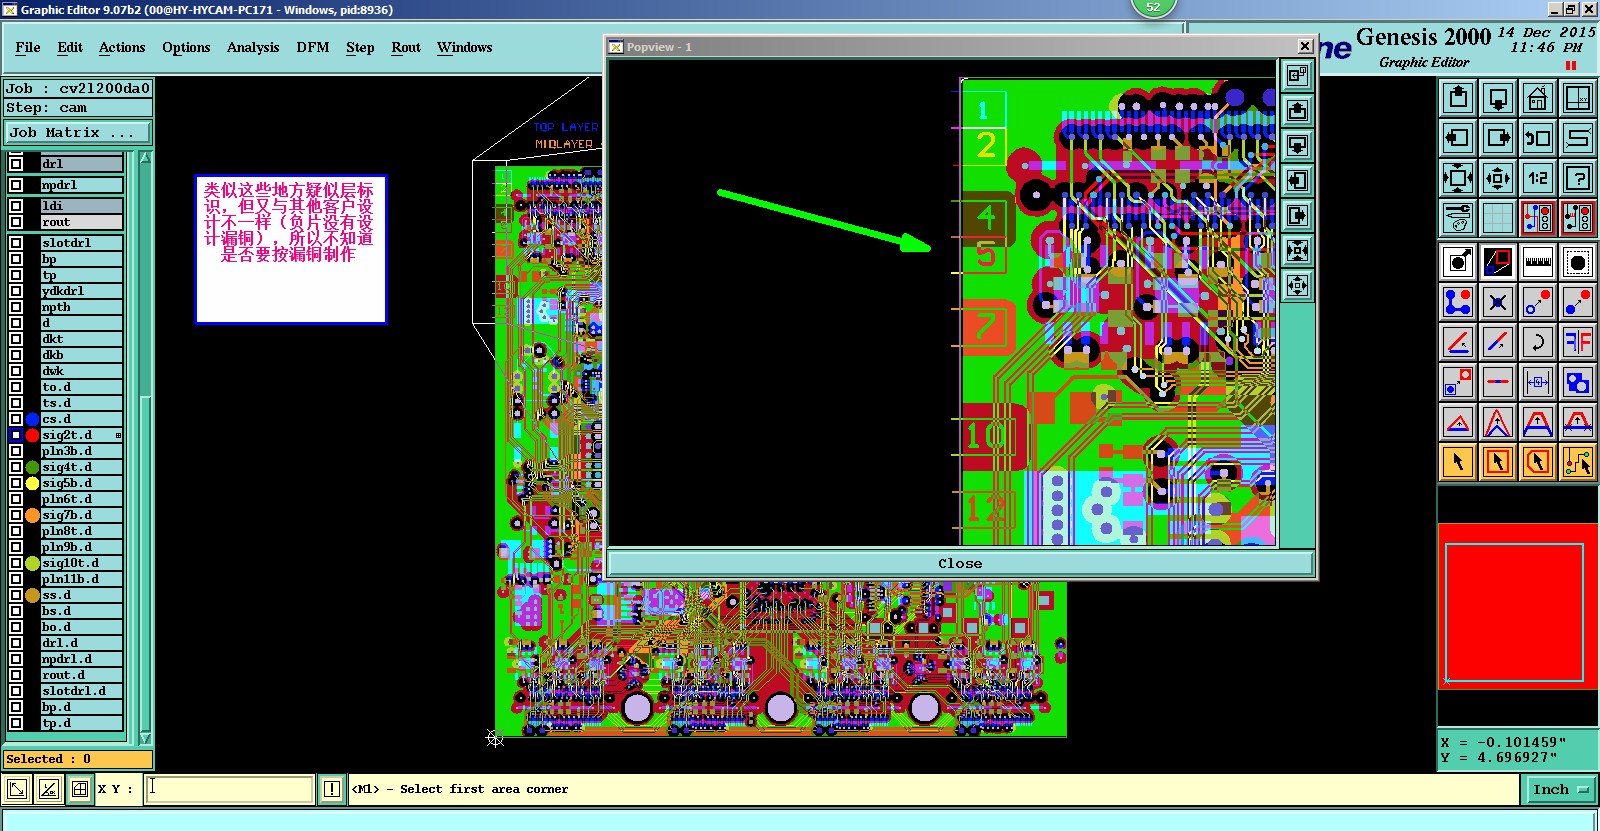
Task: Toggle the pln3b.d layer checkbox
Action: click(x=16, y=451)
